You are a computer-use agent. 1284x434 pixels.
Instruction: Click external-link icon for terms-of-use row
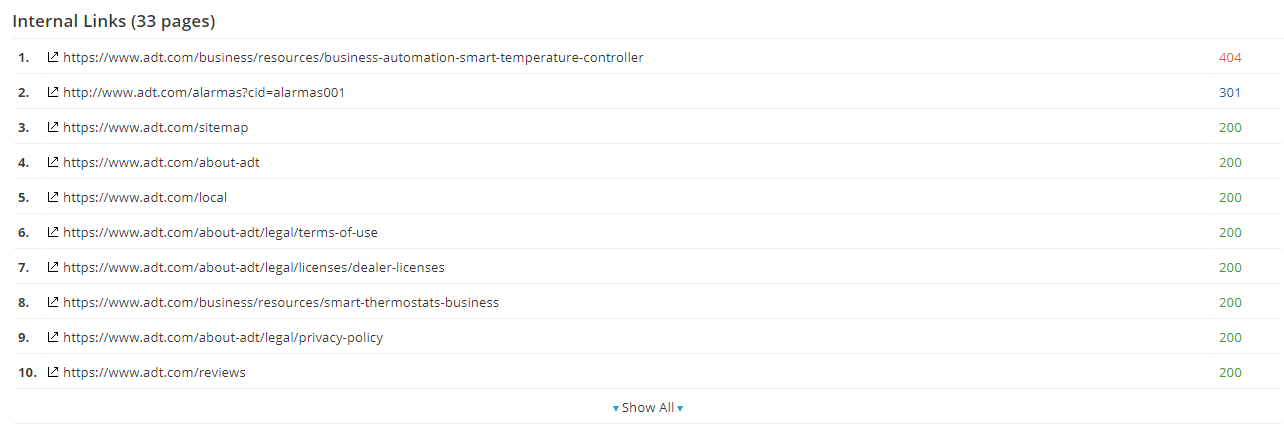[53, 233]
